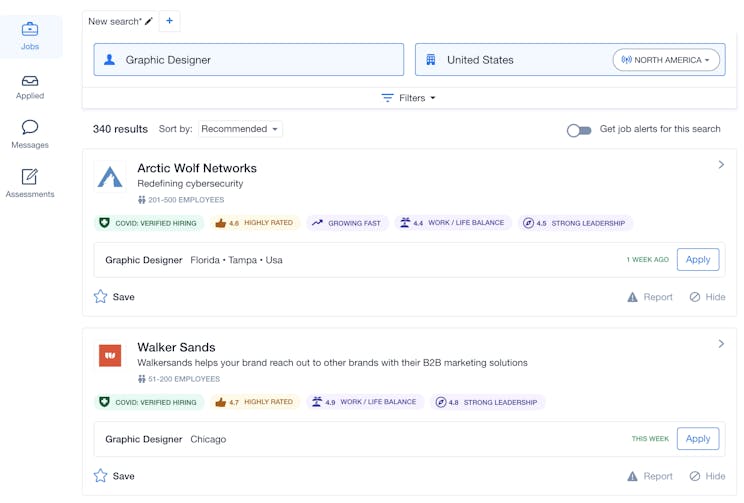The image size is (744, 503).
Task: Click the warning triangle for Arctic Wolf Networks
Action: tap(632, 297)
